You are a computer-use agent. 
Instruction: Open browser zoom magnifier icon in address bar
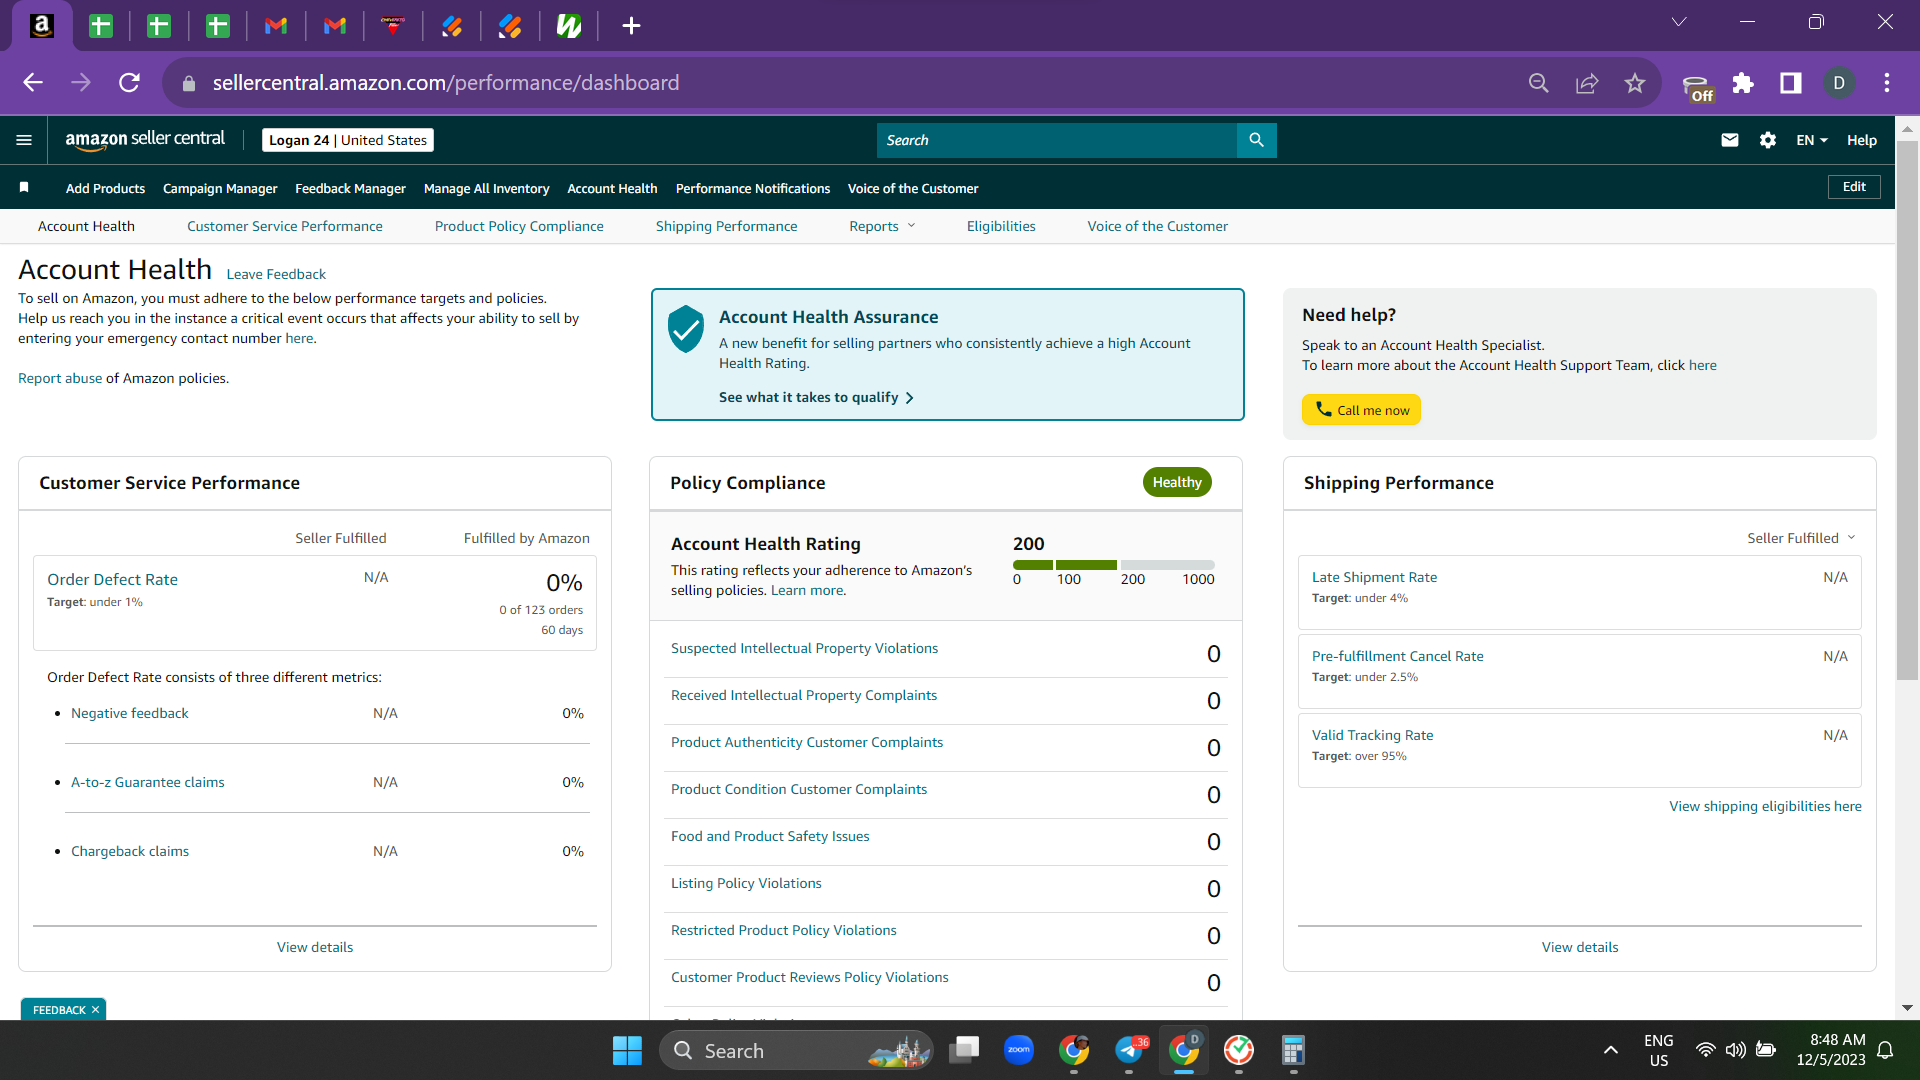click(x=1539, y=83)
